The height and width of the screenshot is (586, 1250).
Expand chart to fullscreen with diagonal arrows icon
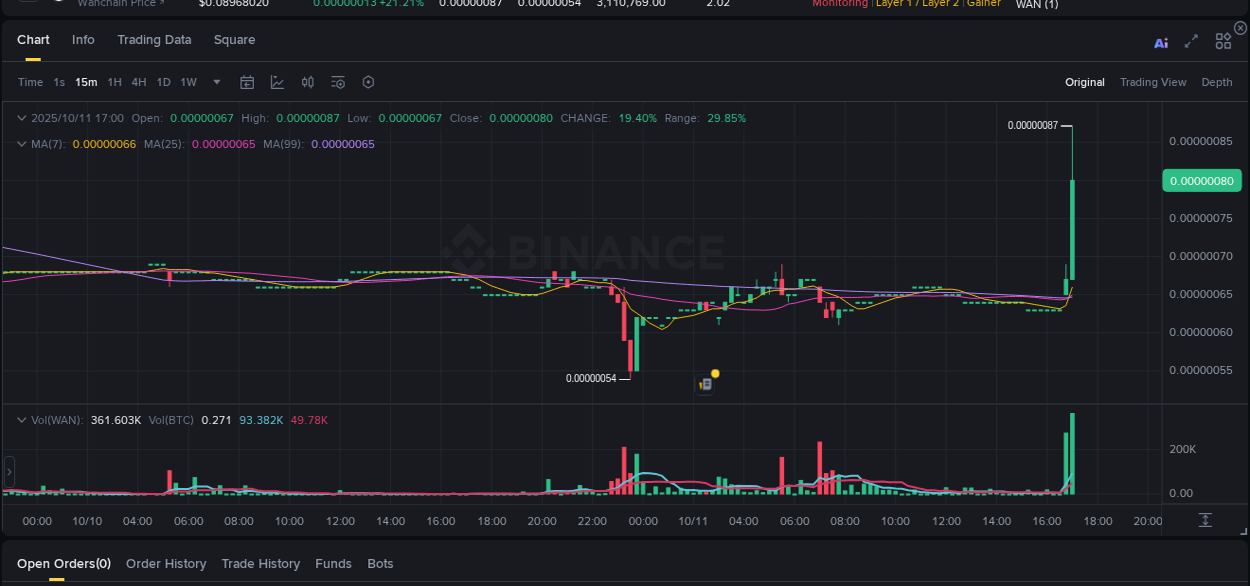[1190, 42]
